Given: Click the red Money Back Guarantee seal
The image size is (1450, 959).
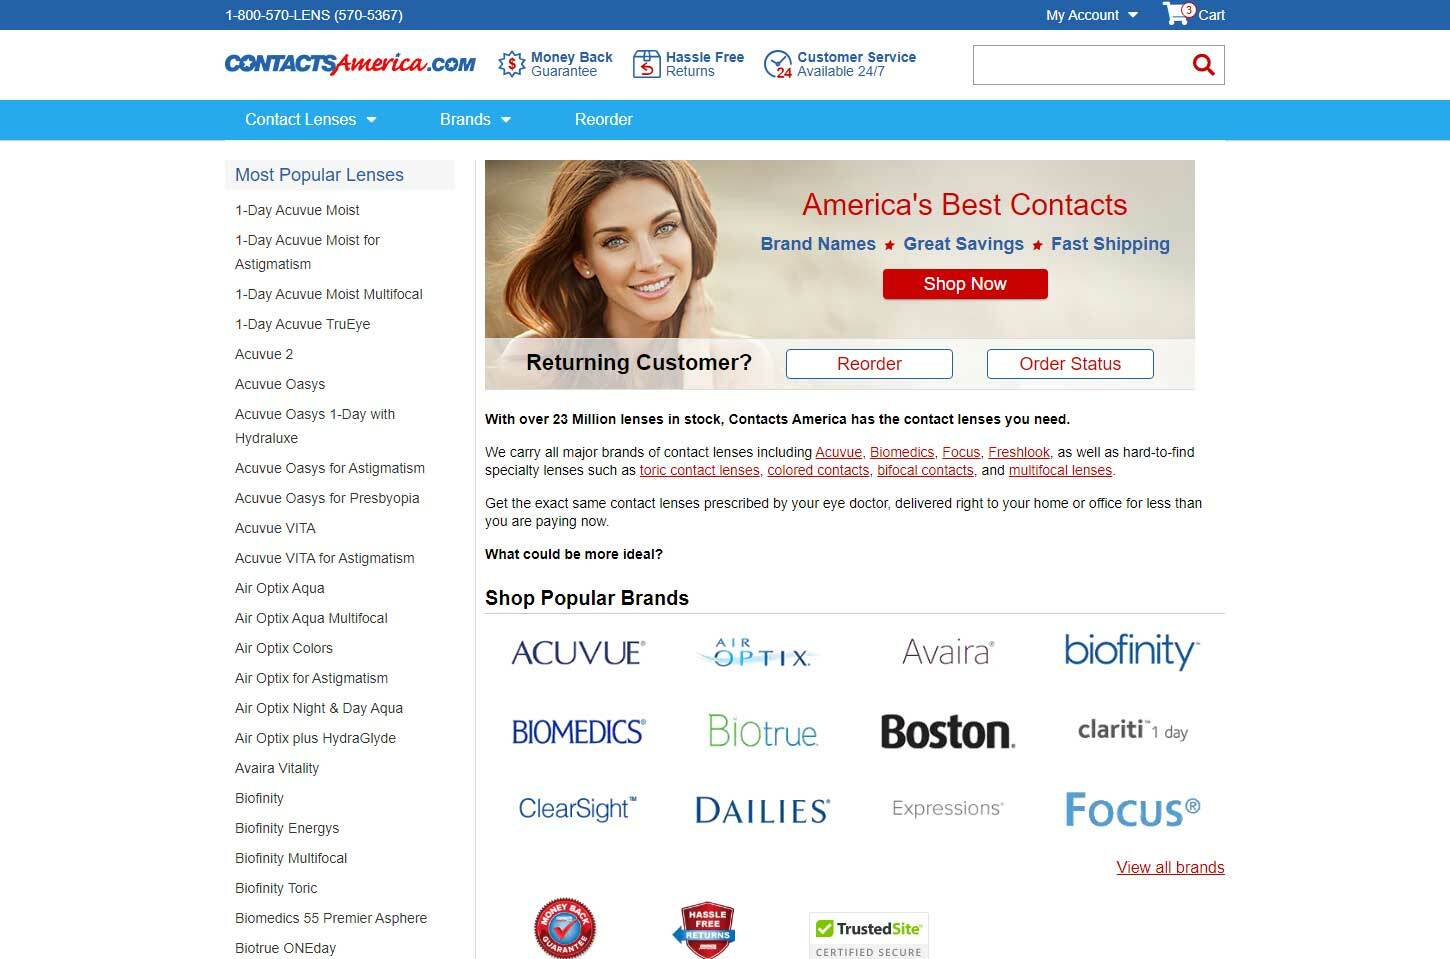Looking at the screenshot, I should pyautogui.click(x=564, y=928).
